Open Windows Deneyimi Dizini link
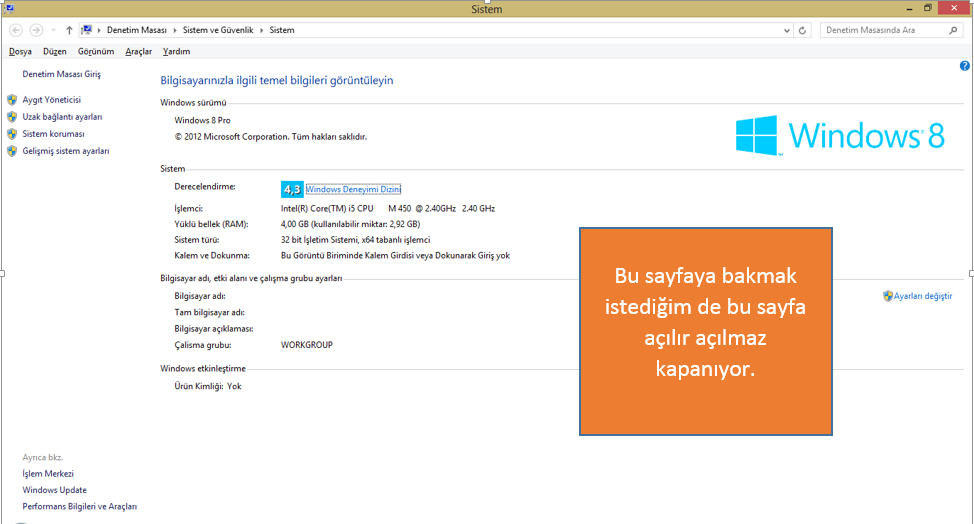Image resolution: width=974 pixels, height=524 pixels. tap(353, 189)
